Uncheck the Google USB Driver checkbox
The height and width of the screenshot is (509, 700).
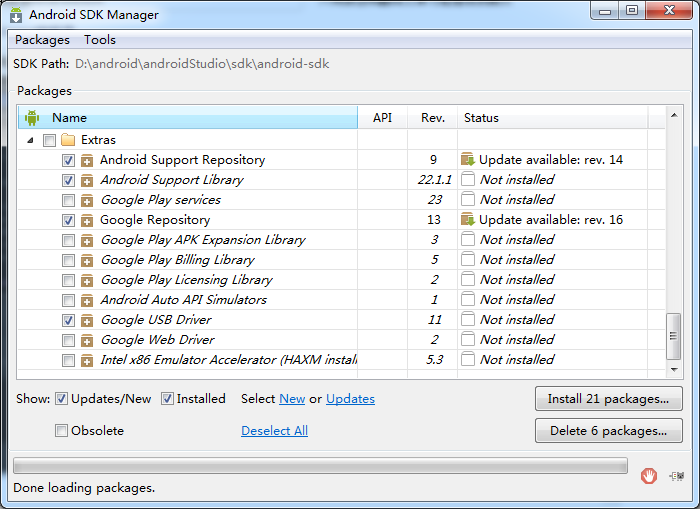click(x=68, y=320)
